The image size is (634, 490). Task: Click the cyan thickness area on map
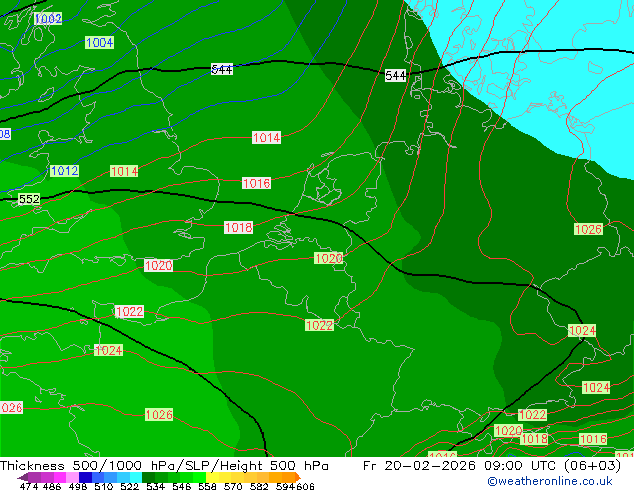(x=540, y=60)
